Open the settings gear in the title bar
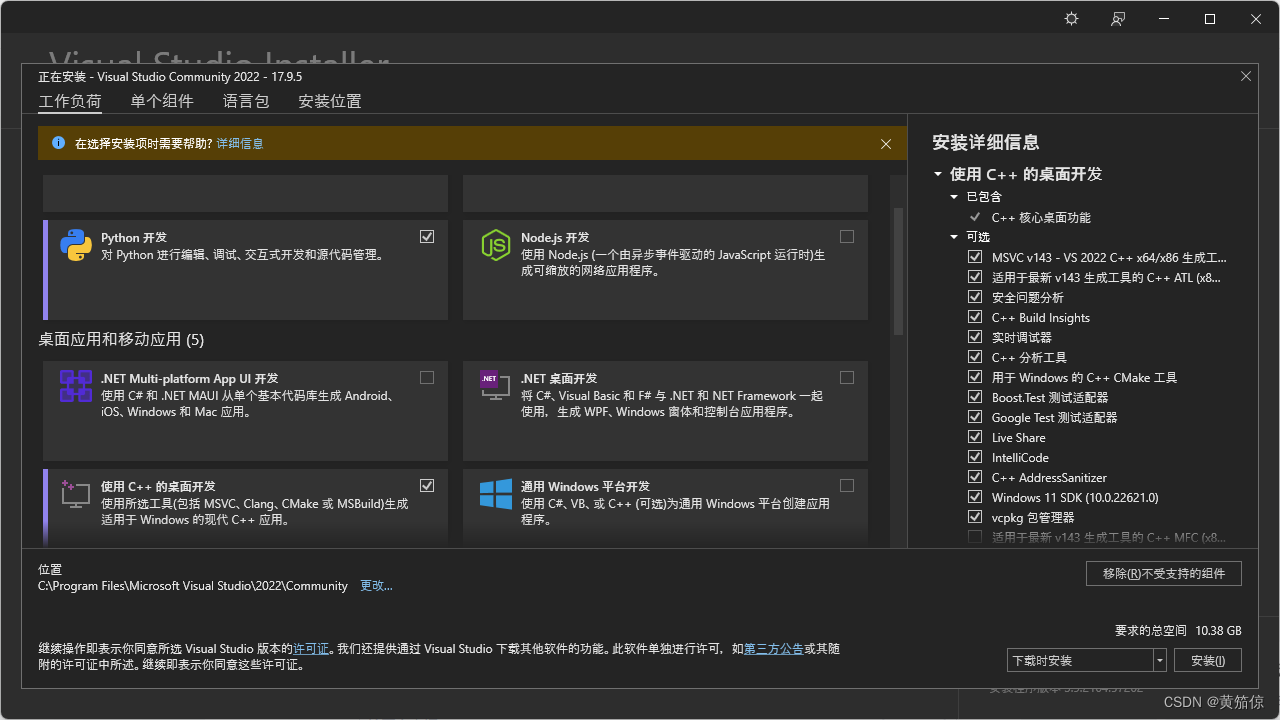The image size is (1280, 720). click(1072, 19)
